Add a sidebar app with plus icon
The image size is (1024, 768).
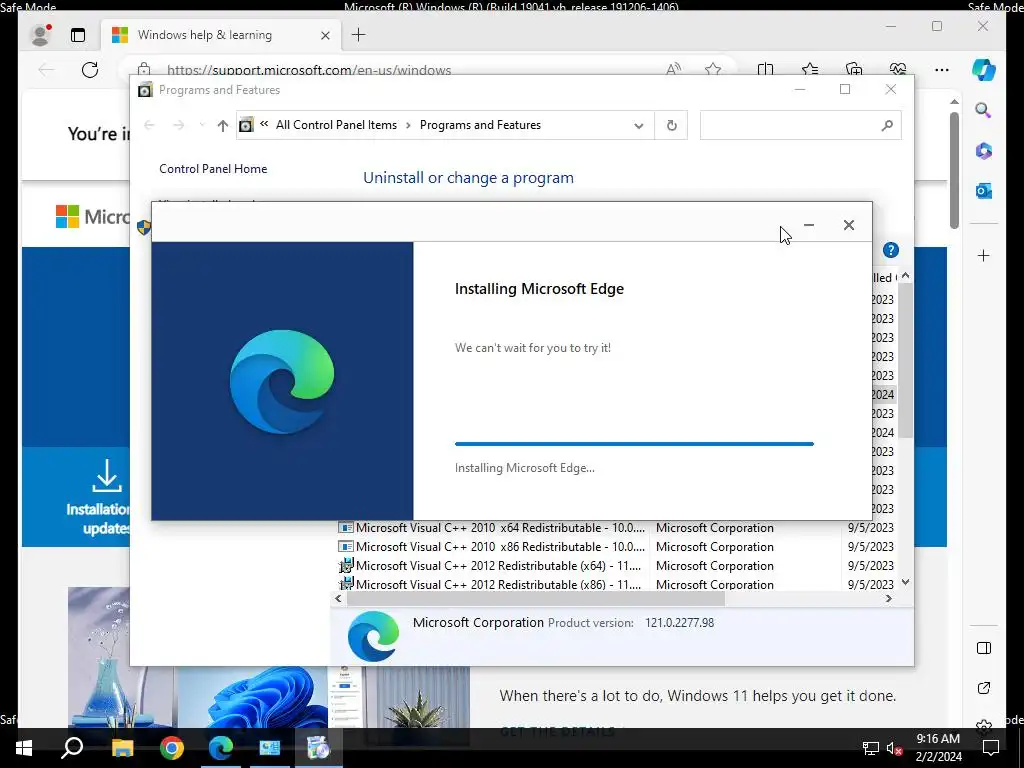coord(984,255)
